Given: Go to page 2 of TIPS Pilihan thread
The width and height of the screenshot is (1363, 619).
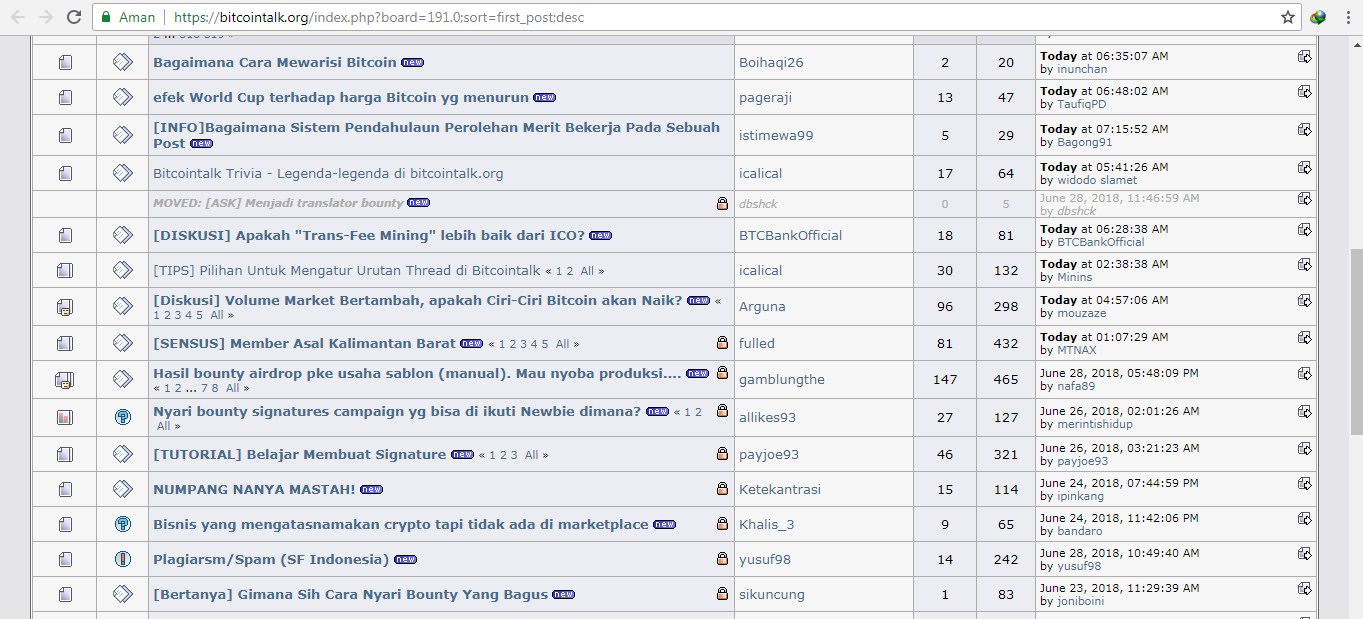Looking at the screenshot, I should coord(570,271).
